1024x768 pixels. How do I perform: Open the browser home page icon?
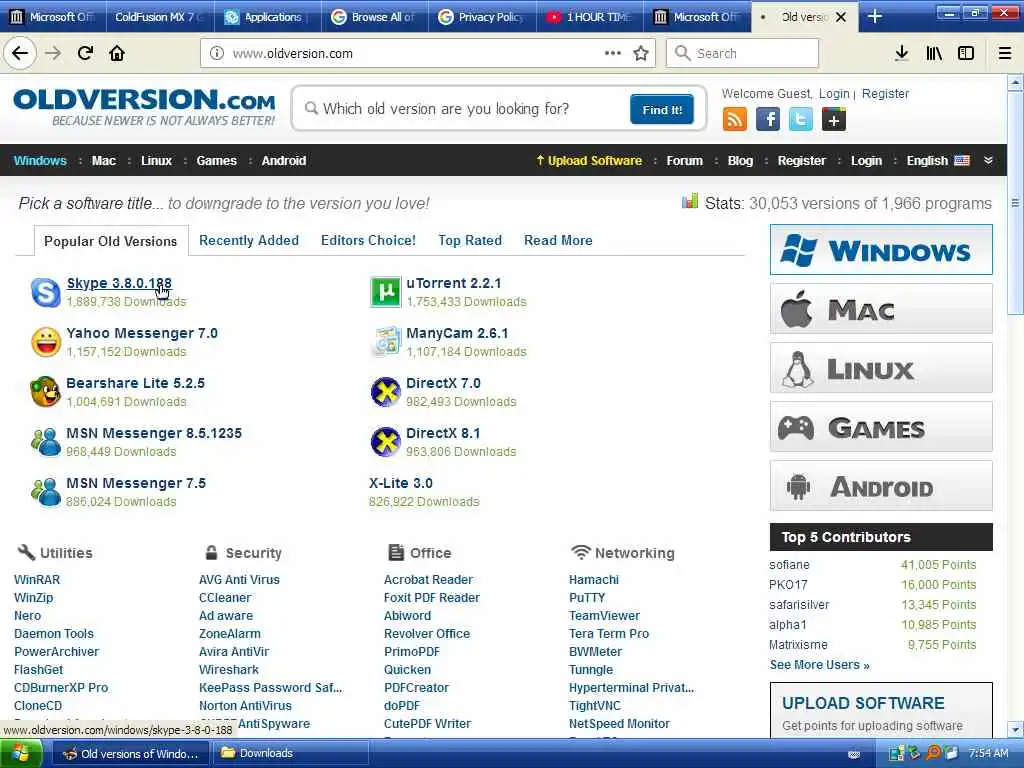pos(117,53)
